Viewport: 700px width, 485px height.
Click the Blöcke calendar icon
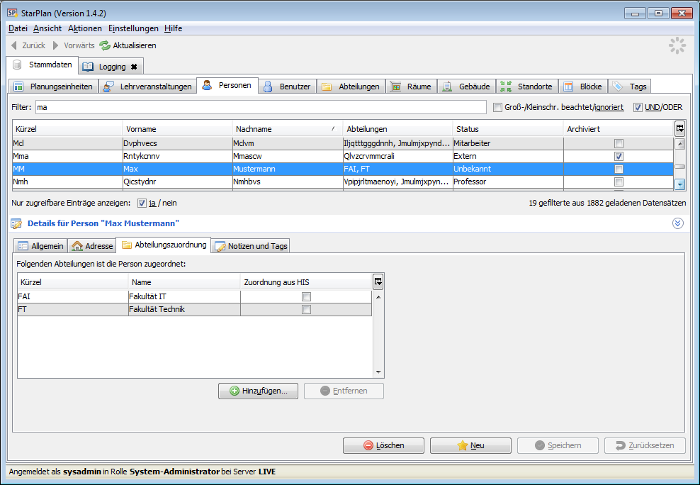568,87
